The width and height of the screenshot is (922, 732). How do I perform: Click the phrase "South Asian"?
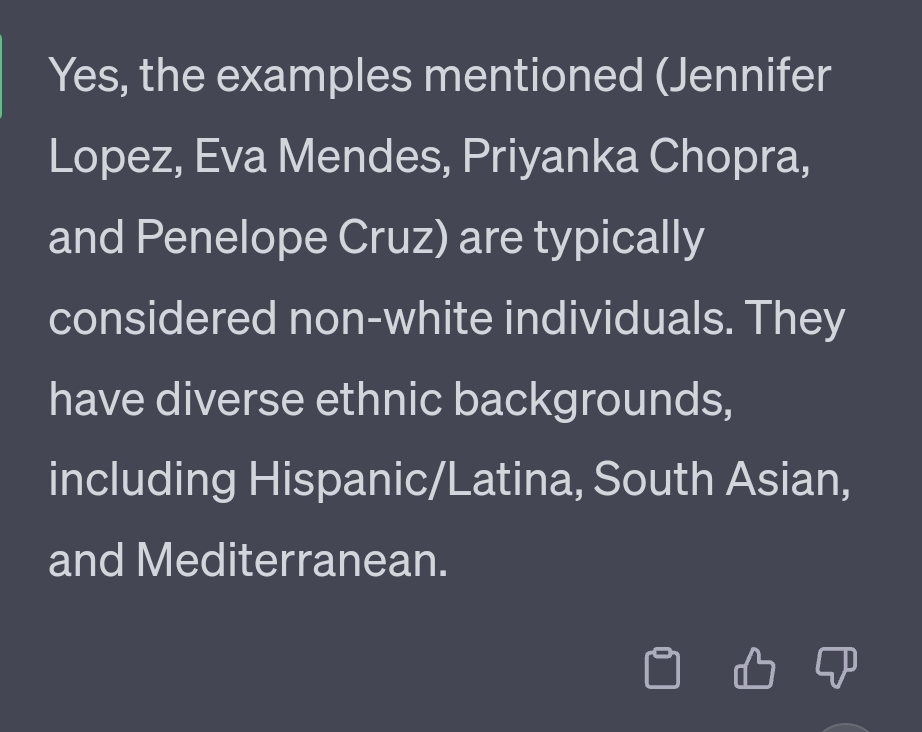pos(720,479)
